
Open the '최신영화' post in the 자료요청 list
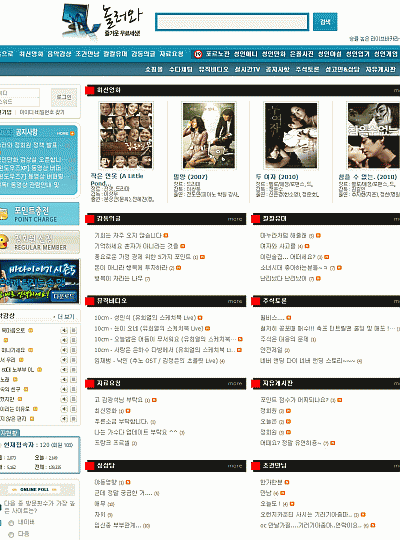(x=106, y=411)
